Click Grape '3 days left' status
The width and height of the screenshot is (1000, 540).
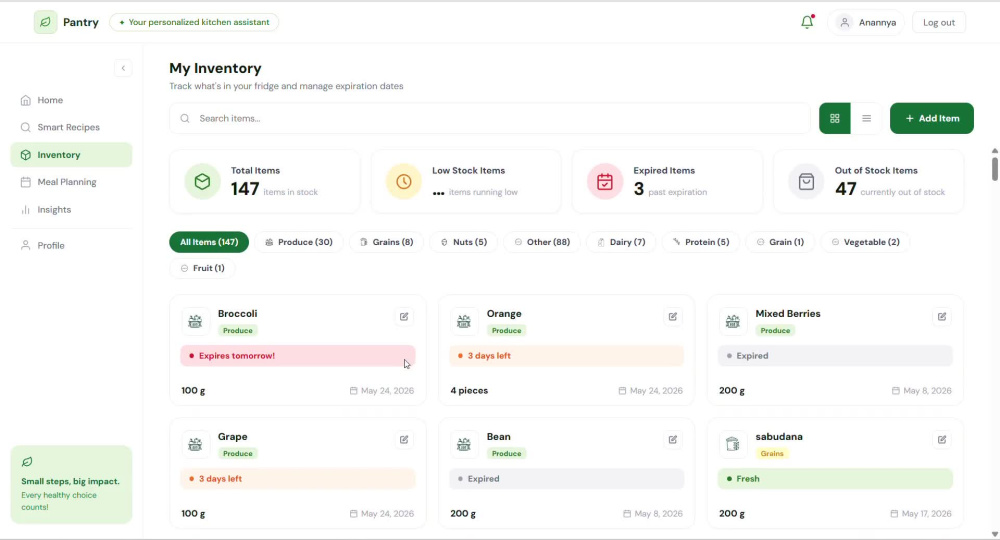click(298, 479)
